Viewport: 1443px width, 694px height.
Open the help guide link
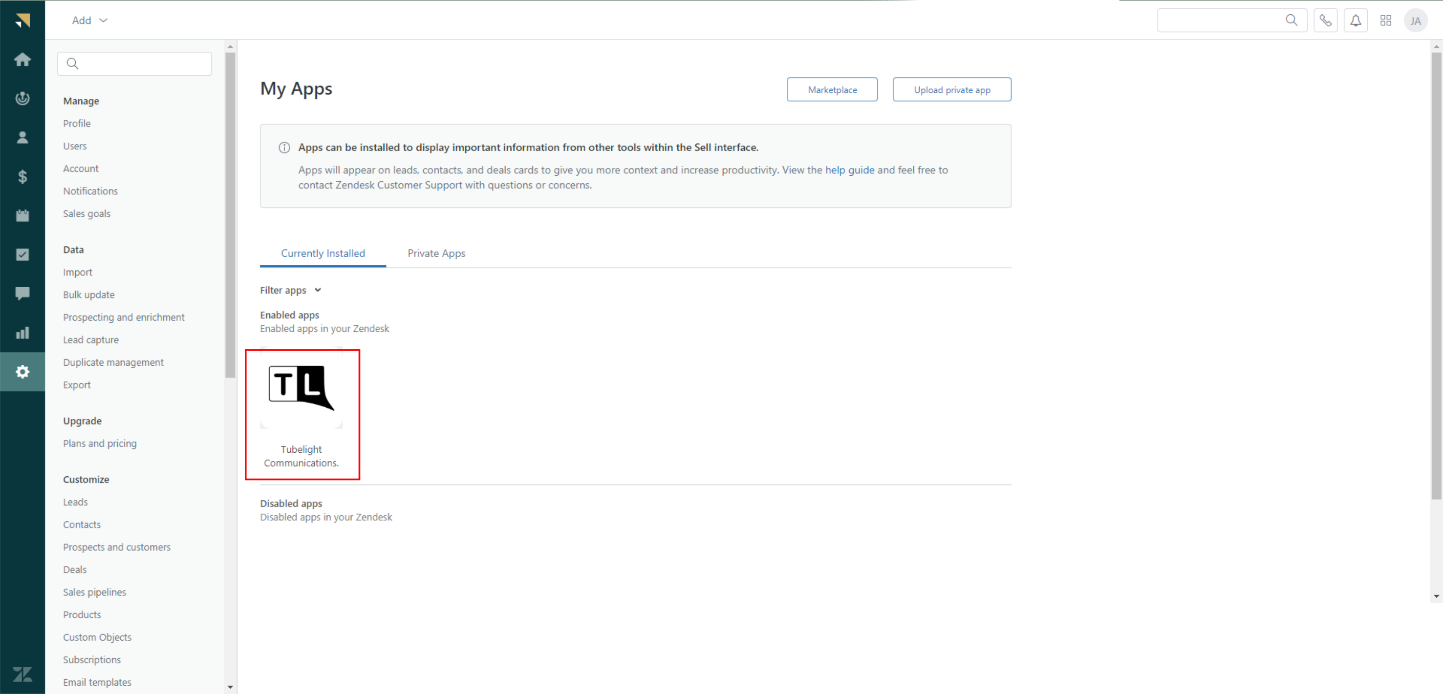point(849,170)
